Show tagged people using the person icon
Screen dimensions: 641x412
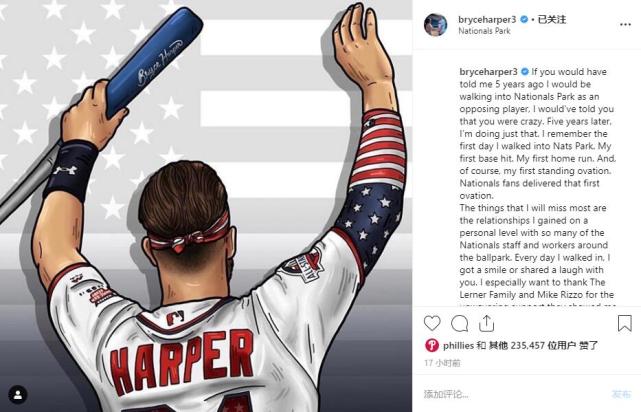tap(18, 395)
